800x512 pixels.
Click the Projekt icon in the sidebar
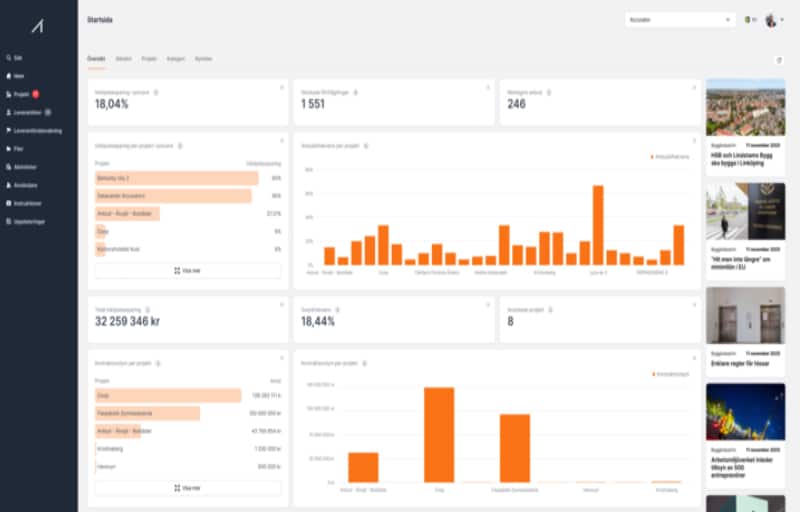coord(8,94)
